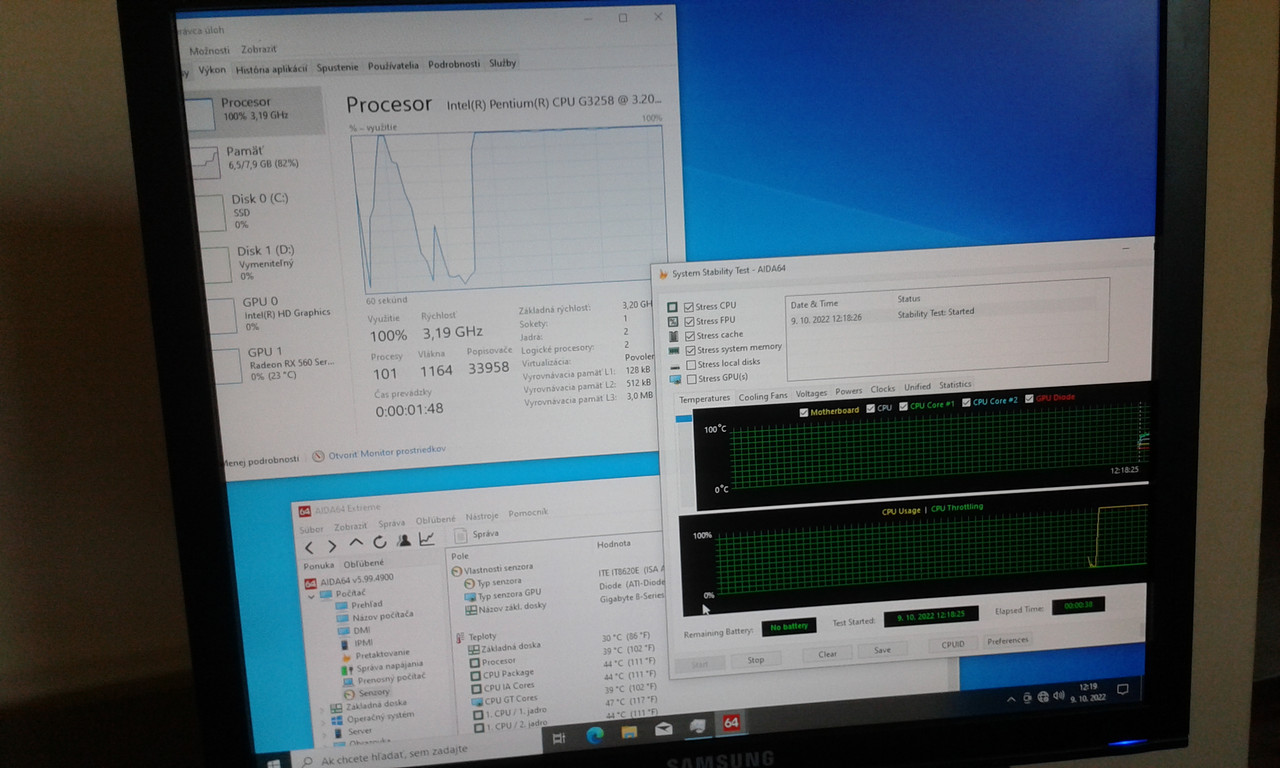Go back using AIDA64 back arrow
The width and height of the screenshot is (1280, 768).
[x=309, y=546]
